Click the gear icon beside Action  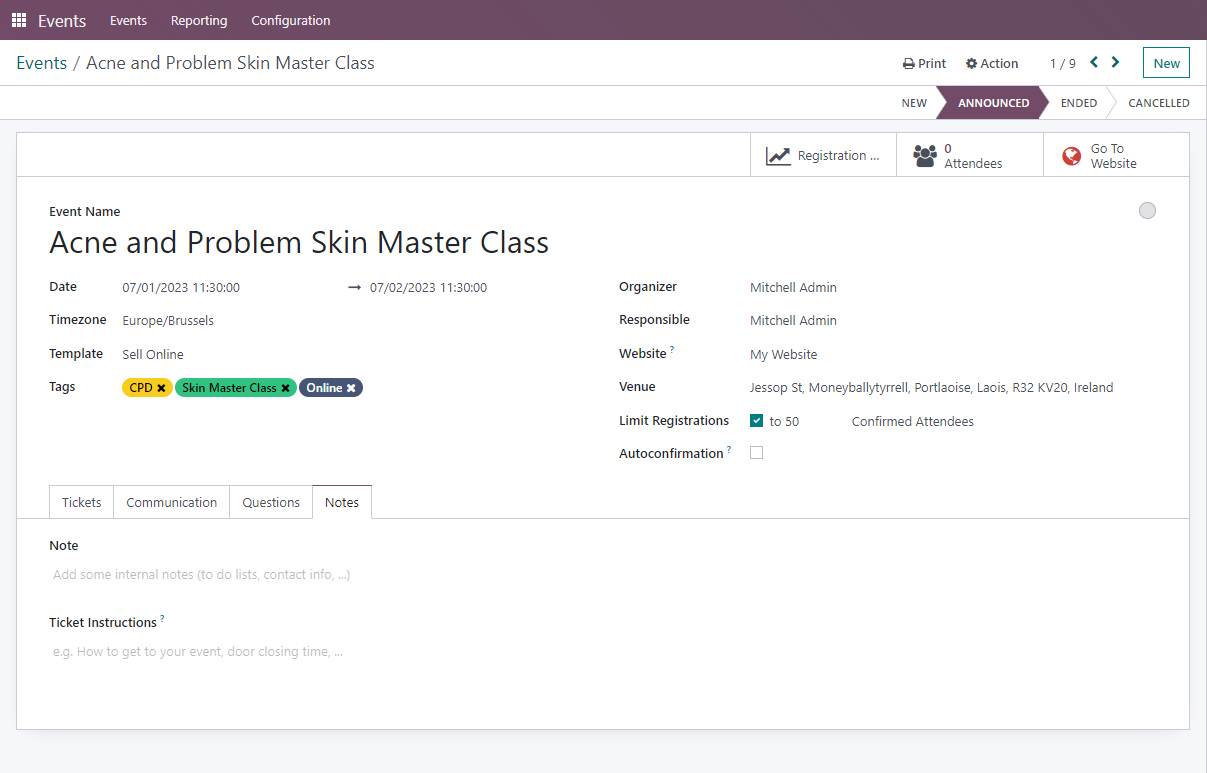[x=971, y=63]
